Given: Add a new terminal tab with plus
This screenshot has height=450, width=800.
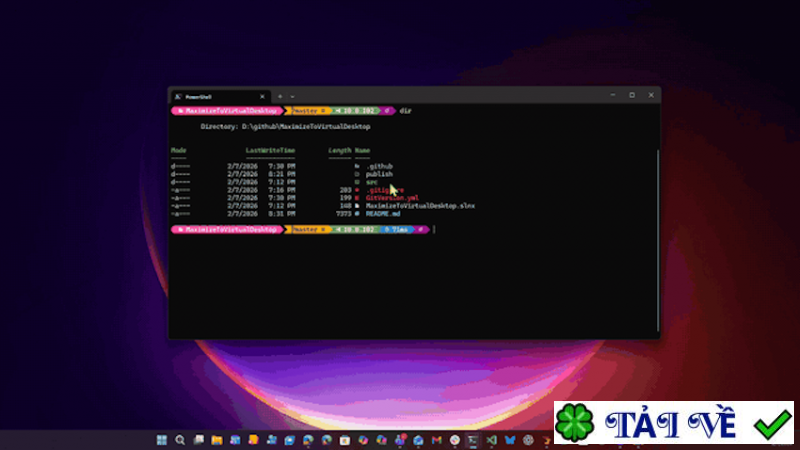Looking at the screenshot, I should (280, 96).
